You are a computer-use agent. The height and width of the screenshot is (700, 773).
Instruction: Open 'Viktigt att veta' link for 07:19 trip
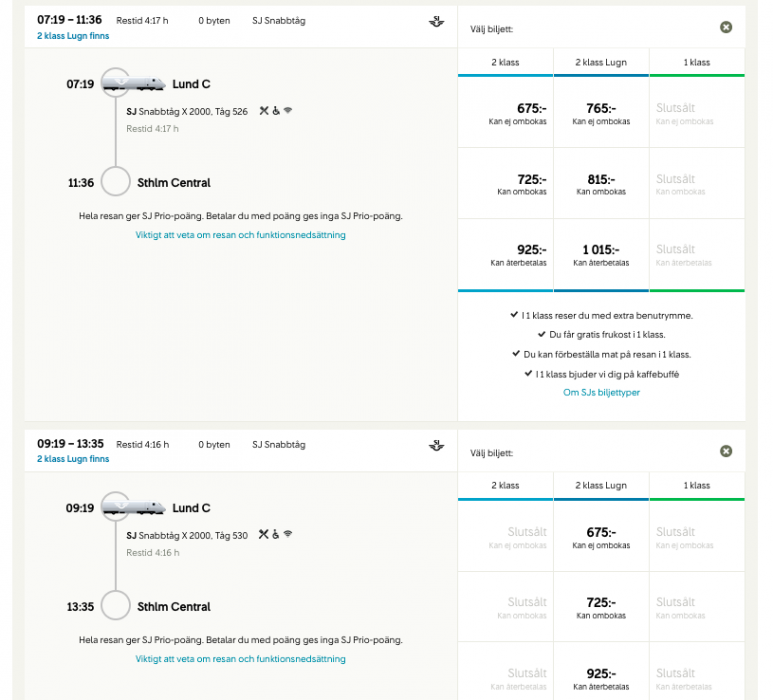(x=240, y=235)
